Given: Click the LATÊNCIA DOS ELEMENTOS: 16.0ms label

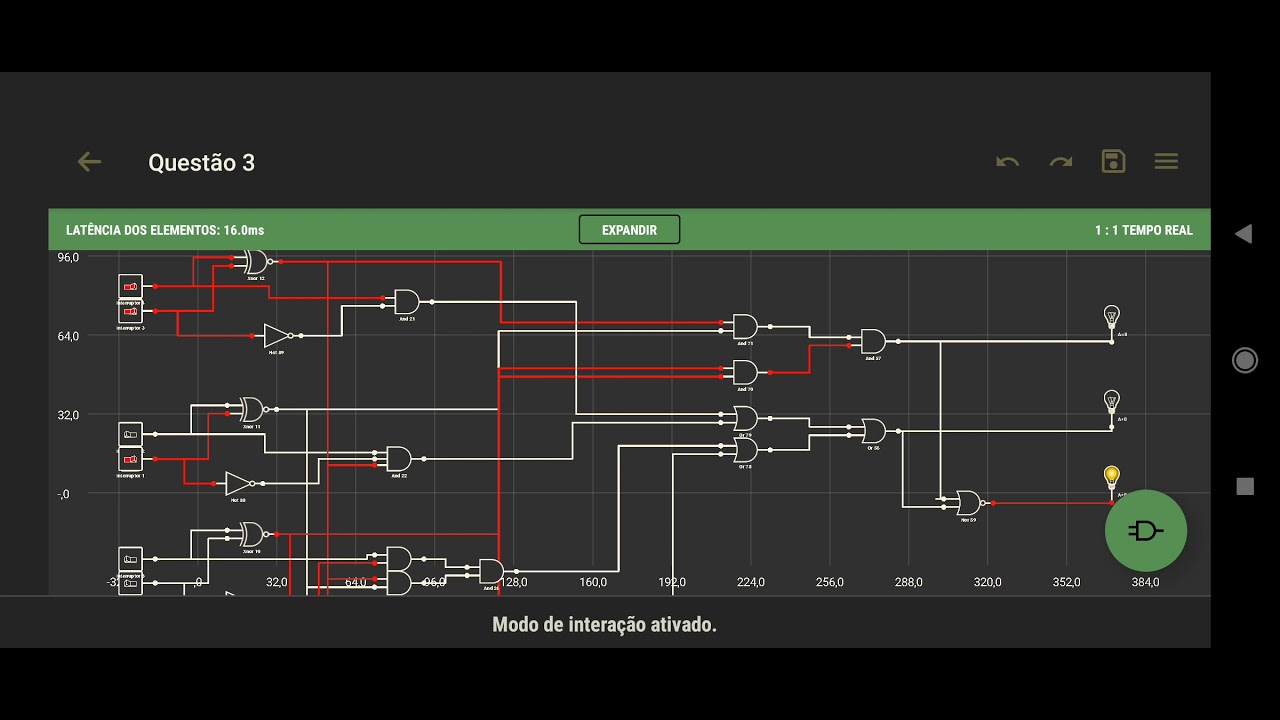Looking at the screenshot, I should pyautogui.click(x=165, y=230).
